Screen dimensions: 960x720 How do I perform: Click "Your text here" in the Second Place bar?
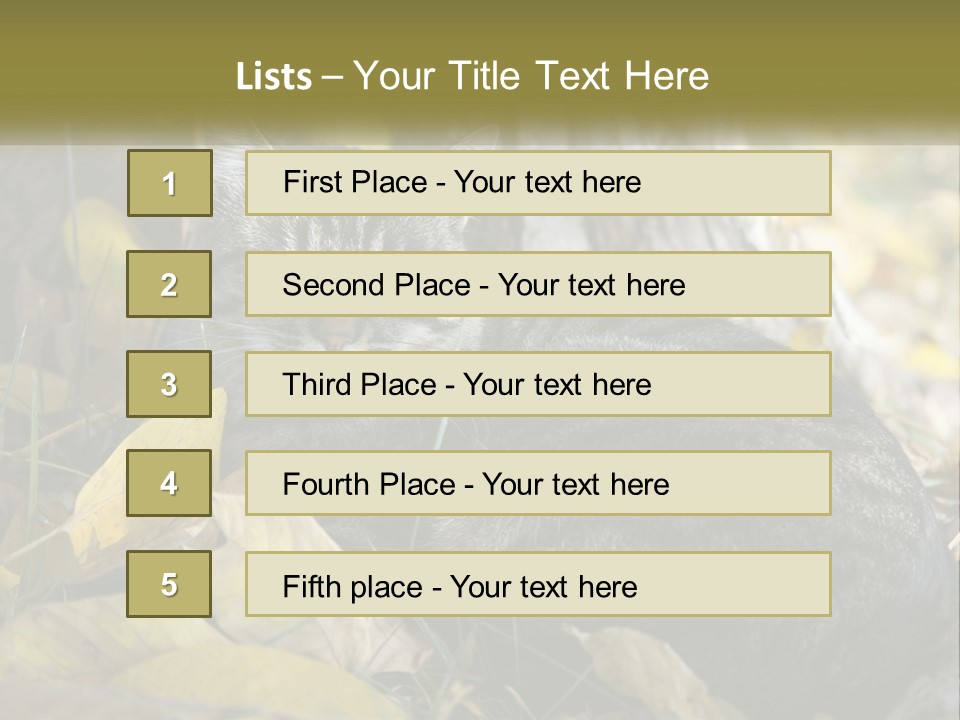pyautogui.click(x=591, y=285)
